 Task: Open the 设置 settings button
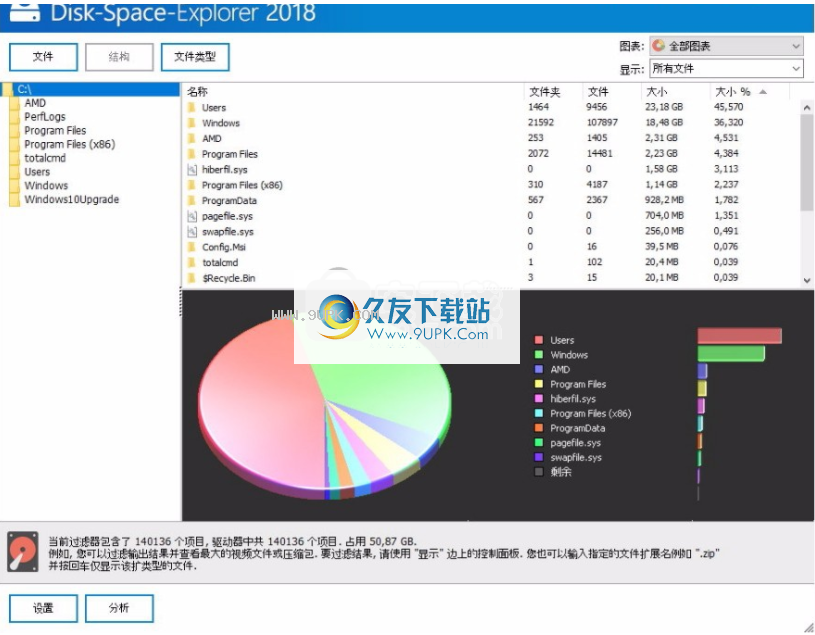[x=43, y=608]
